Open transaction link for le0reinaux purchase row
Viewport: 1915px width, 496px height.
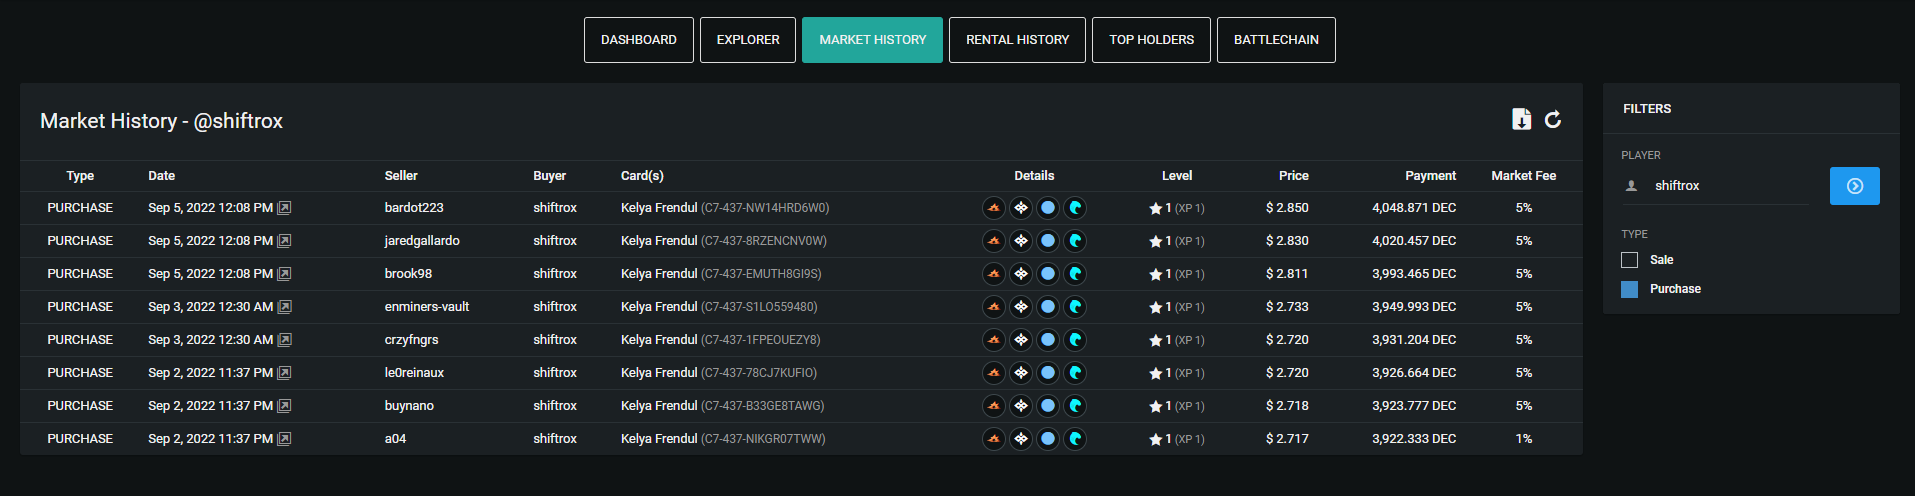284,373
